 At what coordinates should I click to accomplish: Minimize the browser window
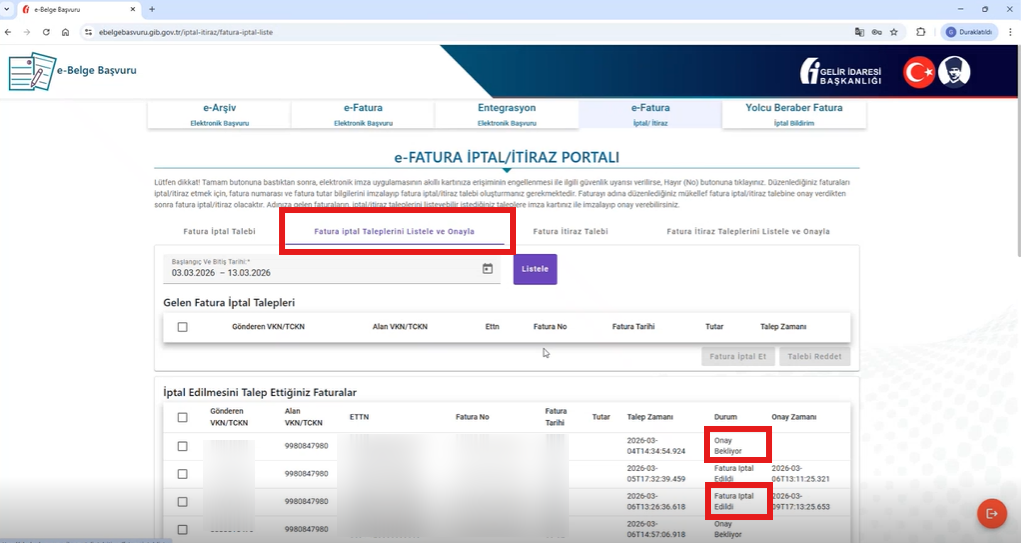(x=960, y=9)
